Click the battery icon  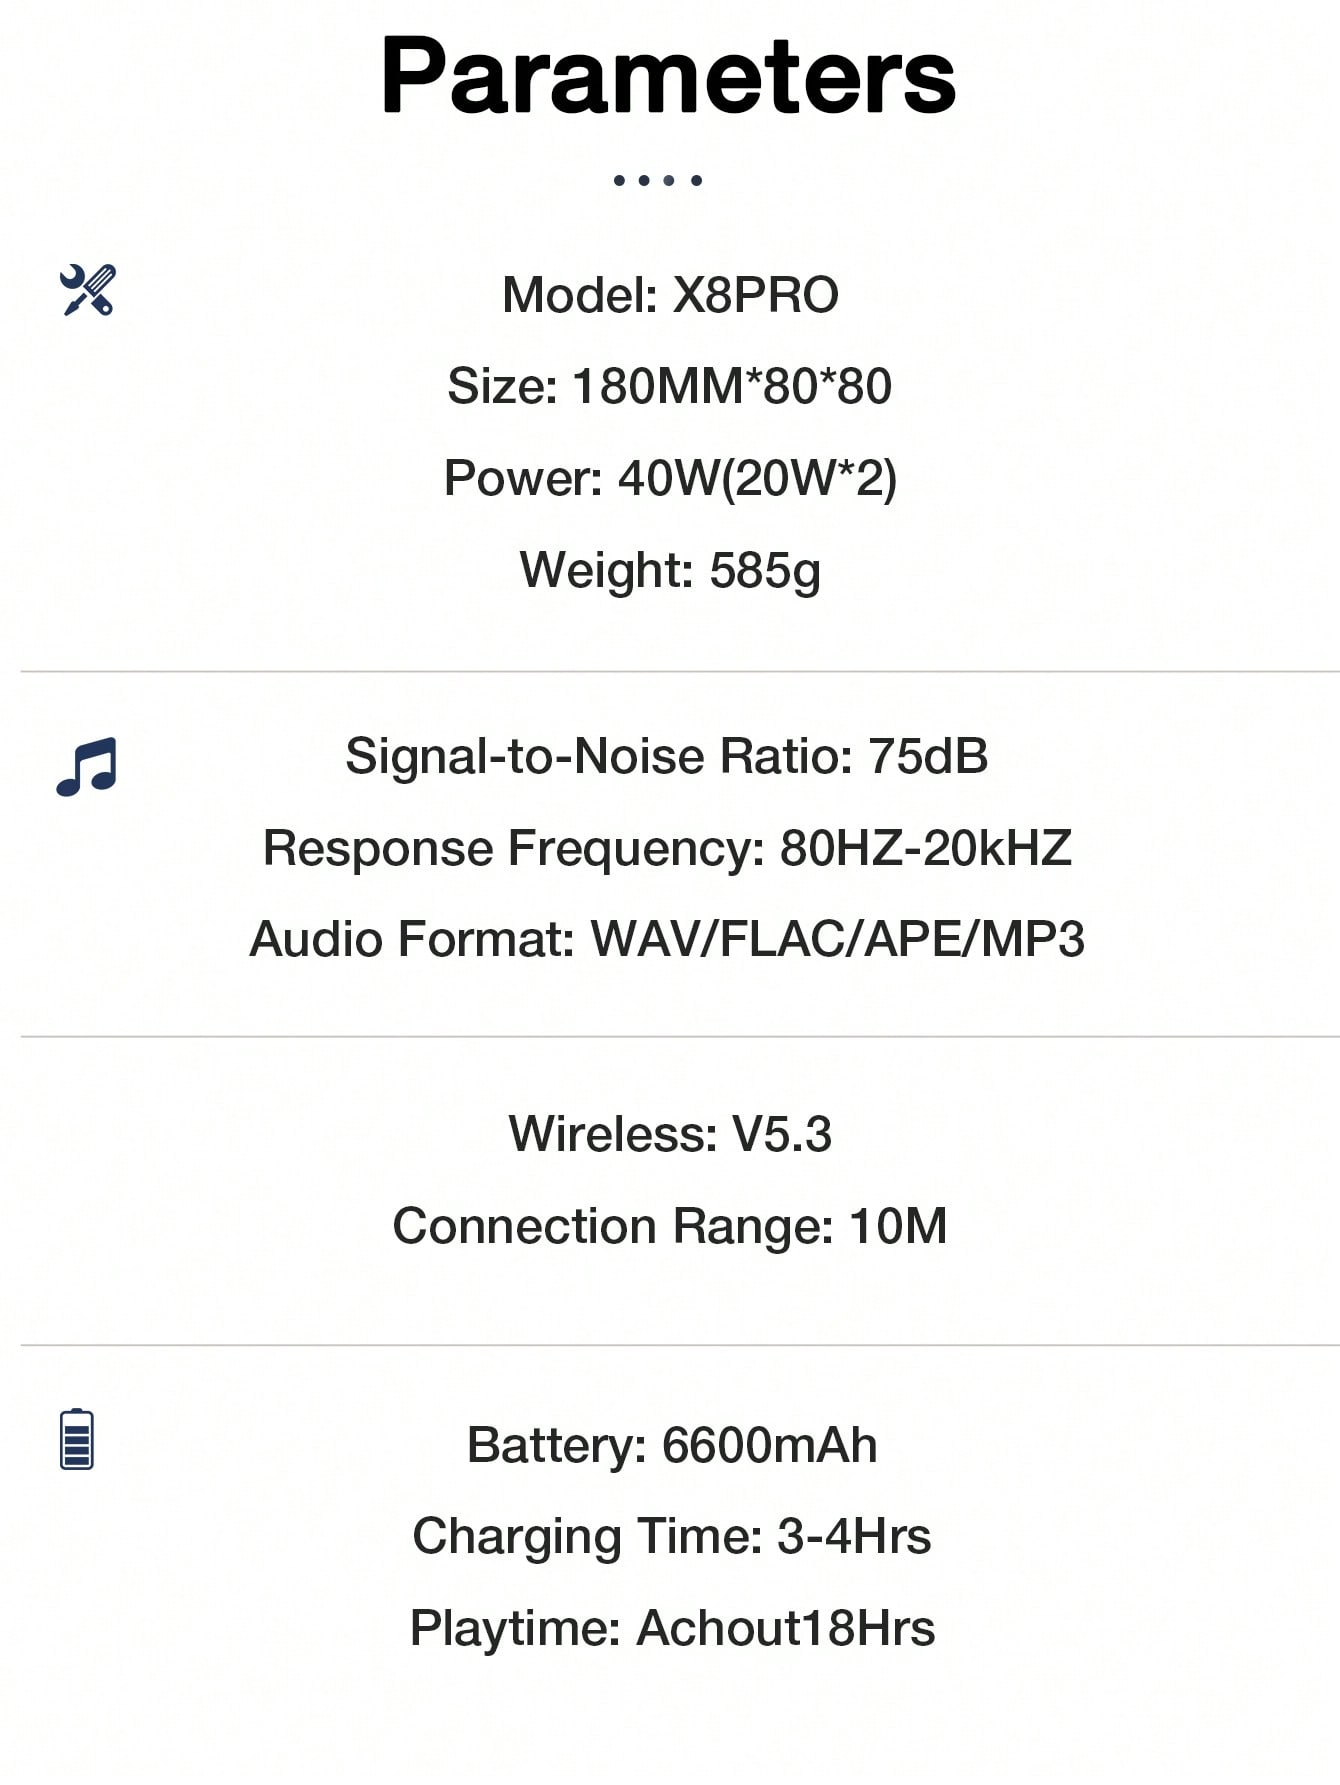pos(77,1439)
